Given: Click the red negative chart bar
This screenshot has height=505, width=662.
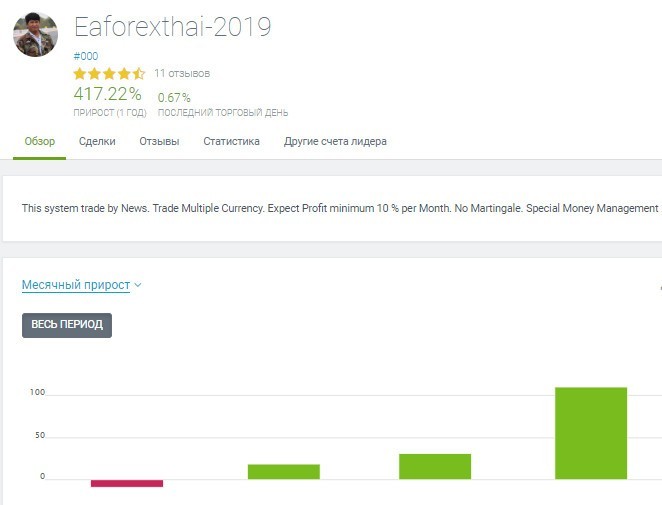Looking at the screenshot, I should (x=127, y=483).
